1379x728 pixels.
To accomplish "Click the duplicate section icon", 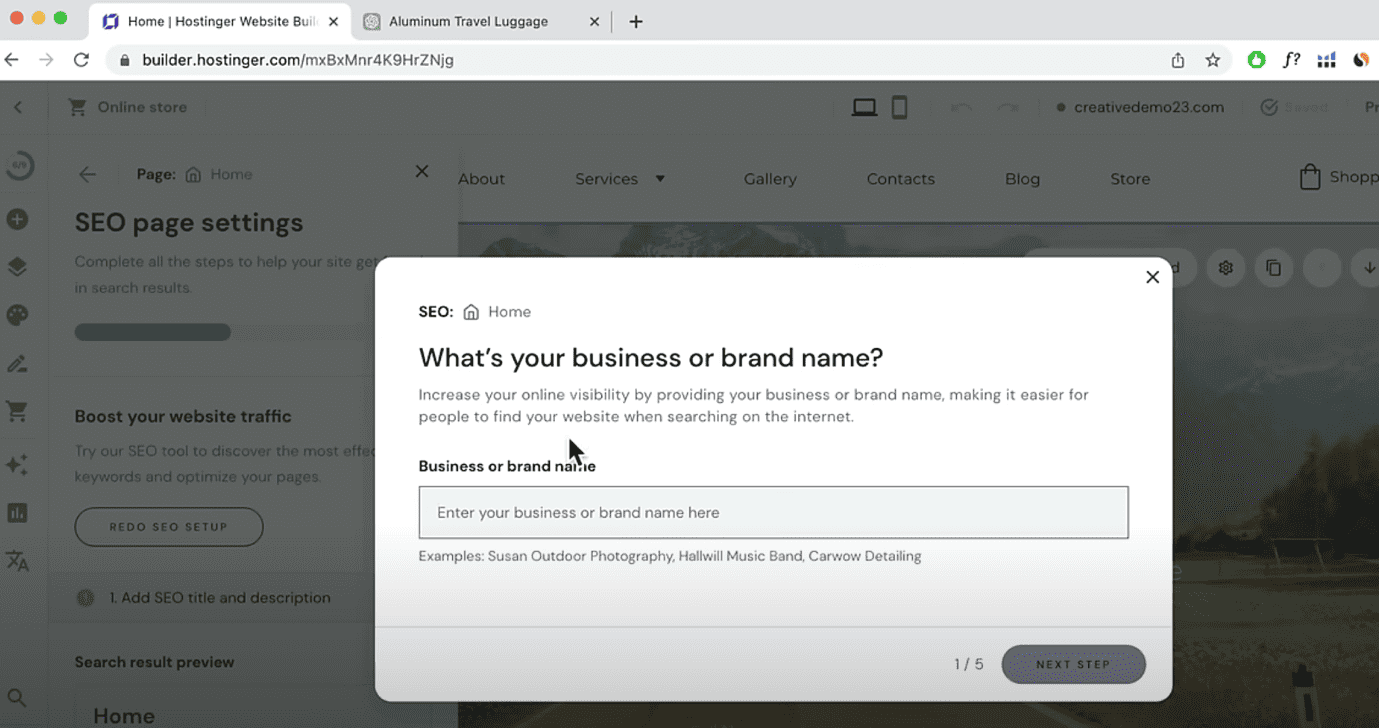I will point(1273,268).
